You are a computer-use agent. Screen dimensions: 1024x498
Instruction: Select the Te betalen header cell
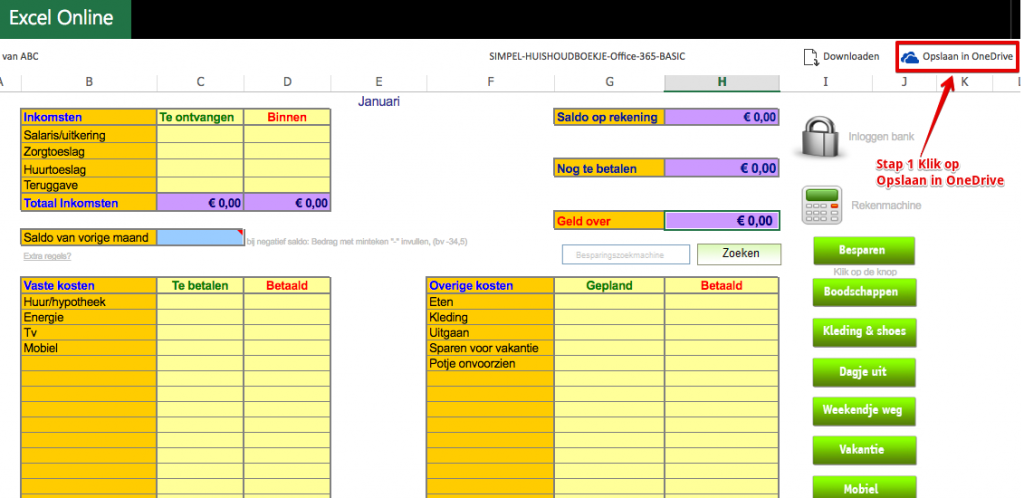point(200,286)
